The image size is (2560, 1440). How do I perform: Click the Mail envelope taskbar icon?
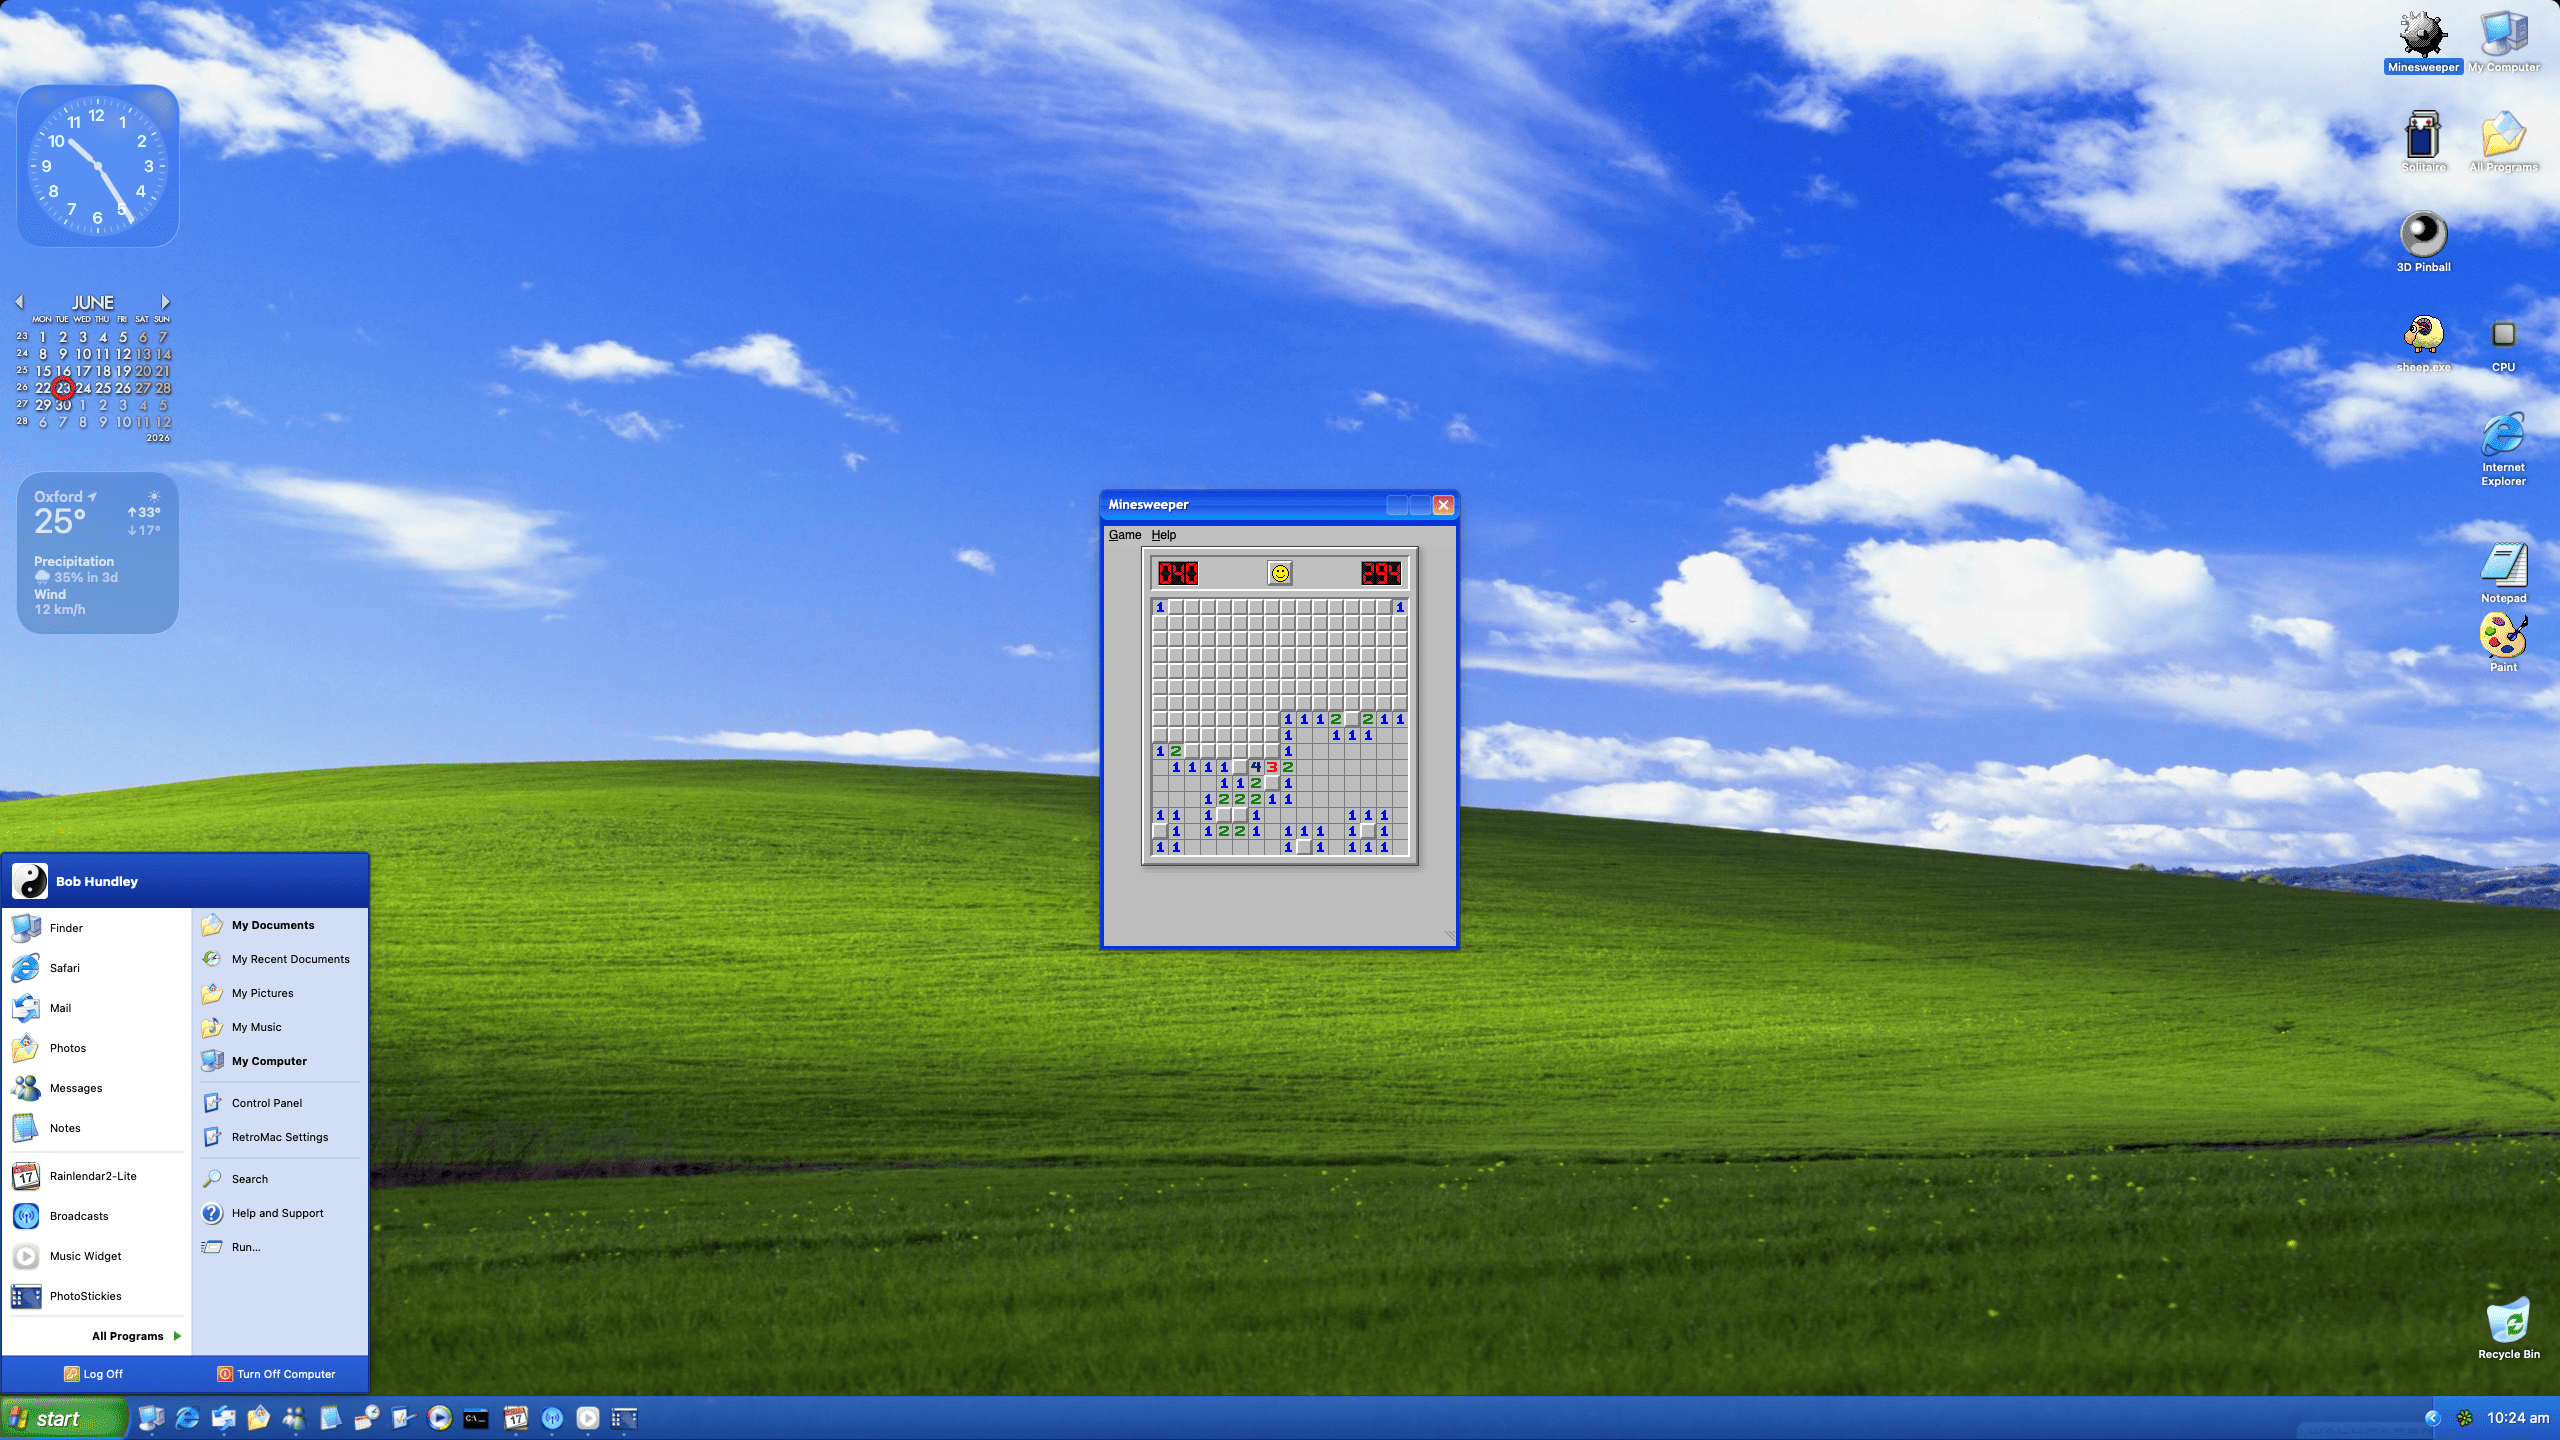point(223,1418)
